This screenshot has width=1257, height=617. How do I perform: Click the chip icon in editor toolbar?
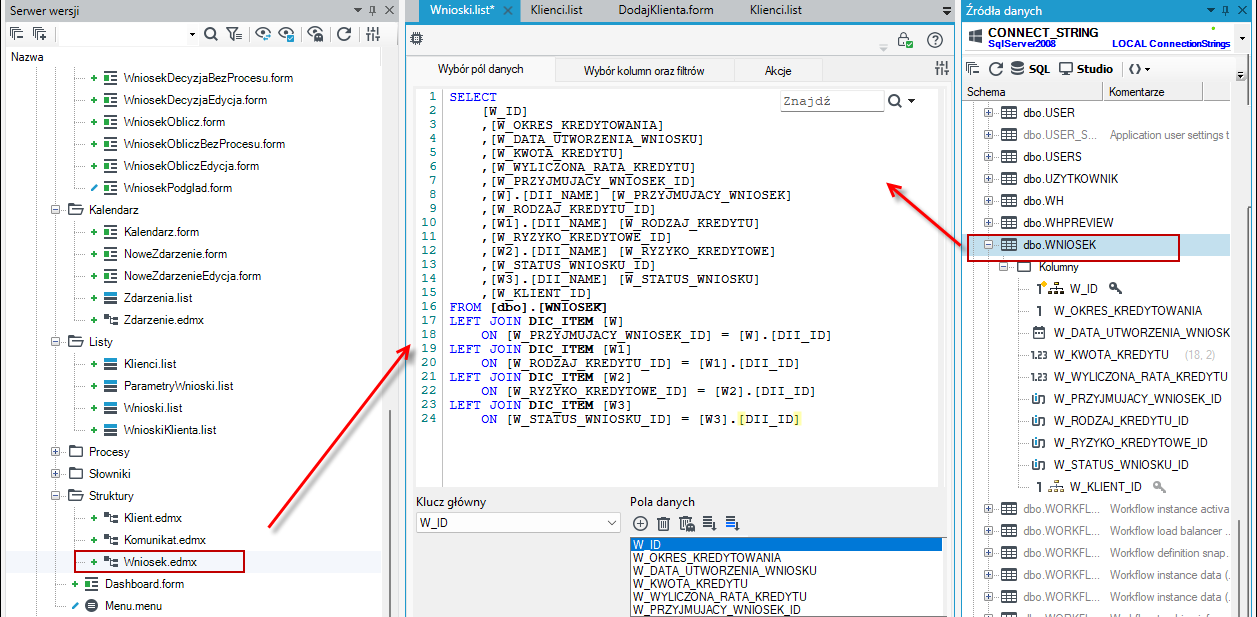point(416,38)
